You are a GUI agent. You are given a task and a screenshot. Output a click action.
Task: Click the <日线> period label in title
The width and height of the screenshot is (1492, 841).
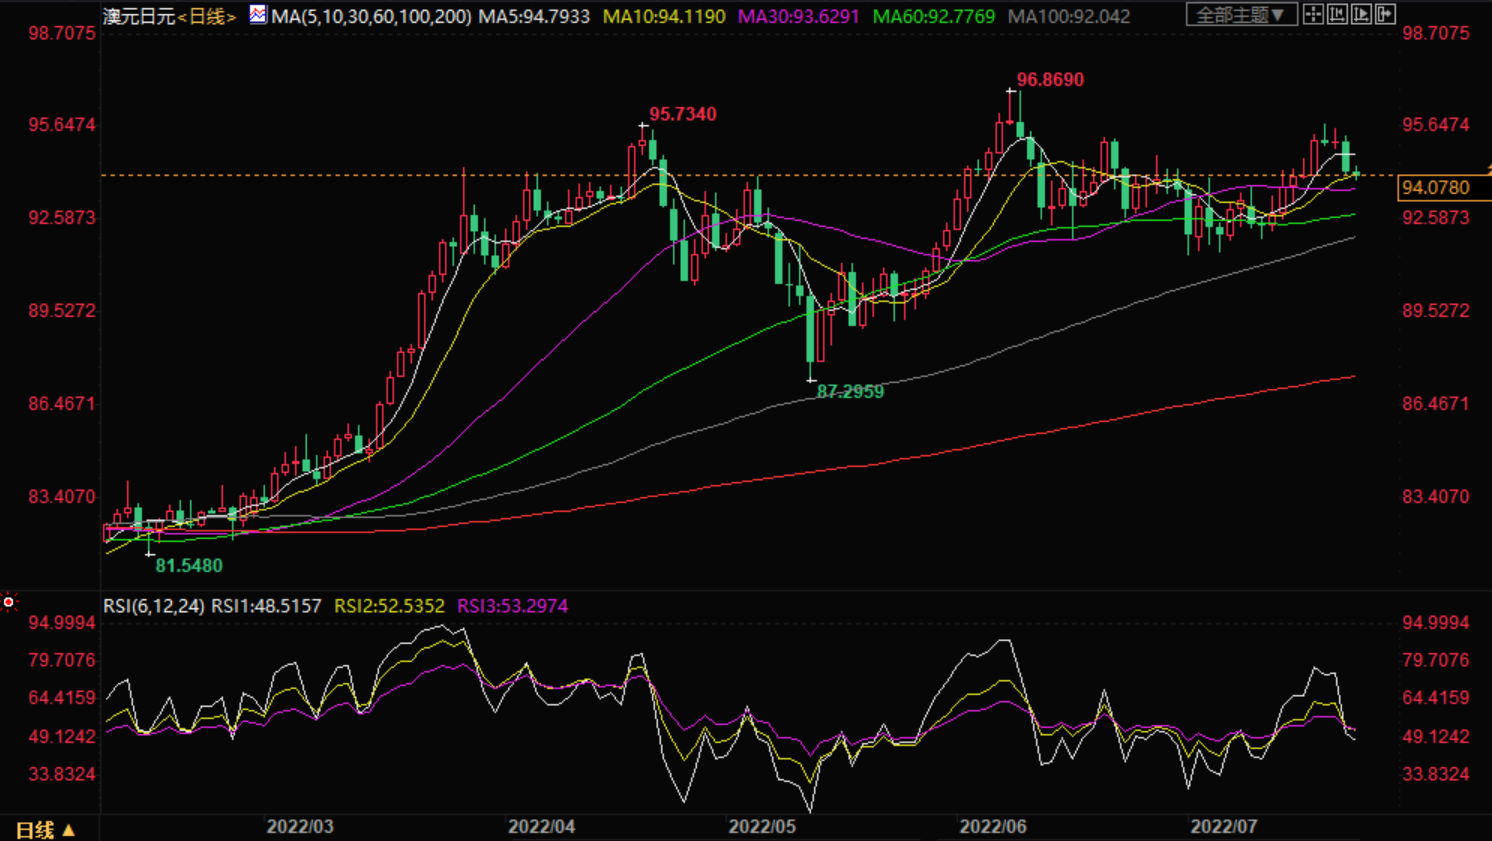pos(207,17)
